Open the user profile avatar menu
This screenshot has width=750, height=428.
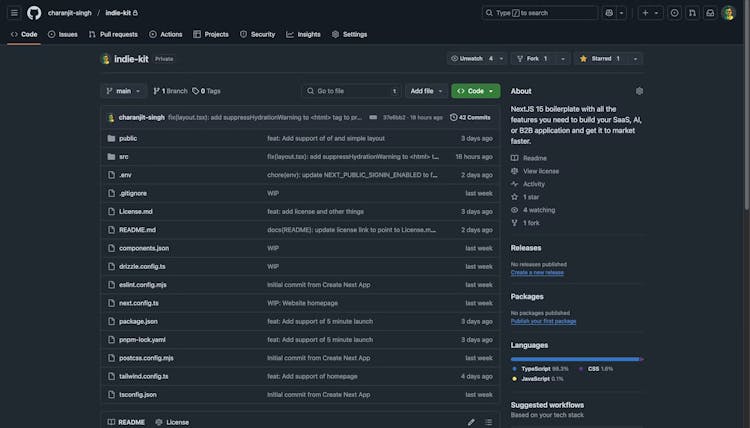(x=728, y=13)
